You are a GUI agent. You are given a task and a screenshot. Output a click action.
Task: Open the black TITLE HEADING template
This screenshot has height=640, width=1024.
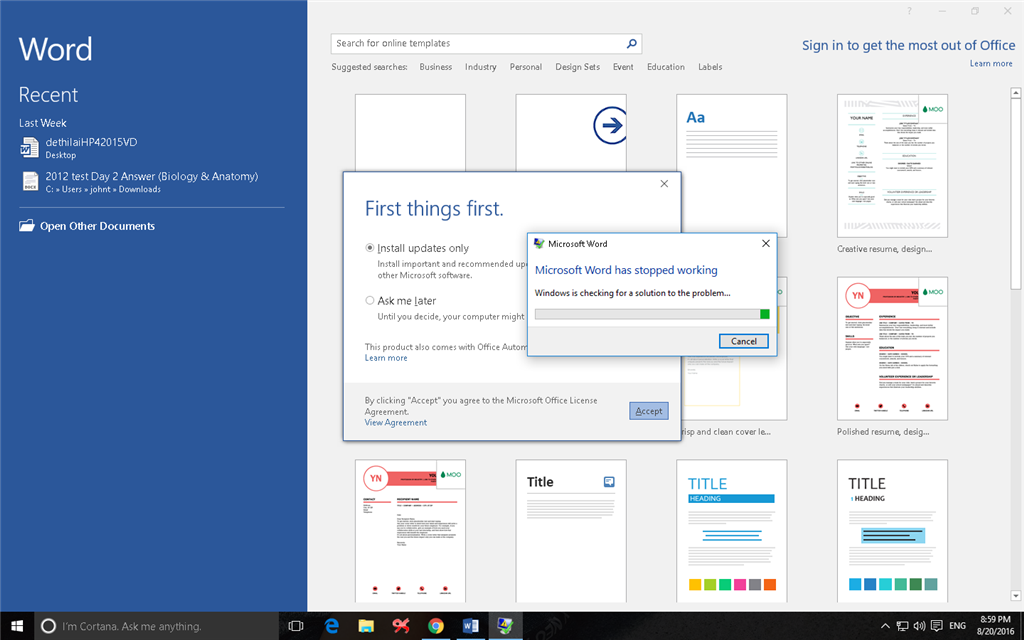click(892, 530)
